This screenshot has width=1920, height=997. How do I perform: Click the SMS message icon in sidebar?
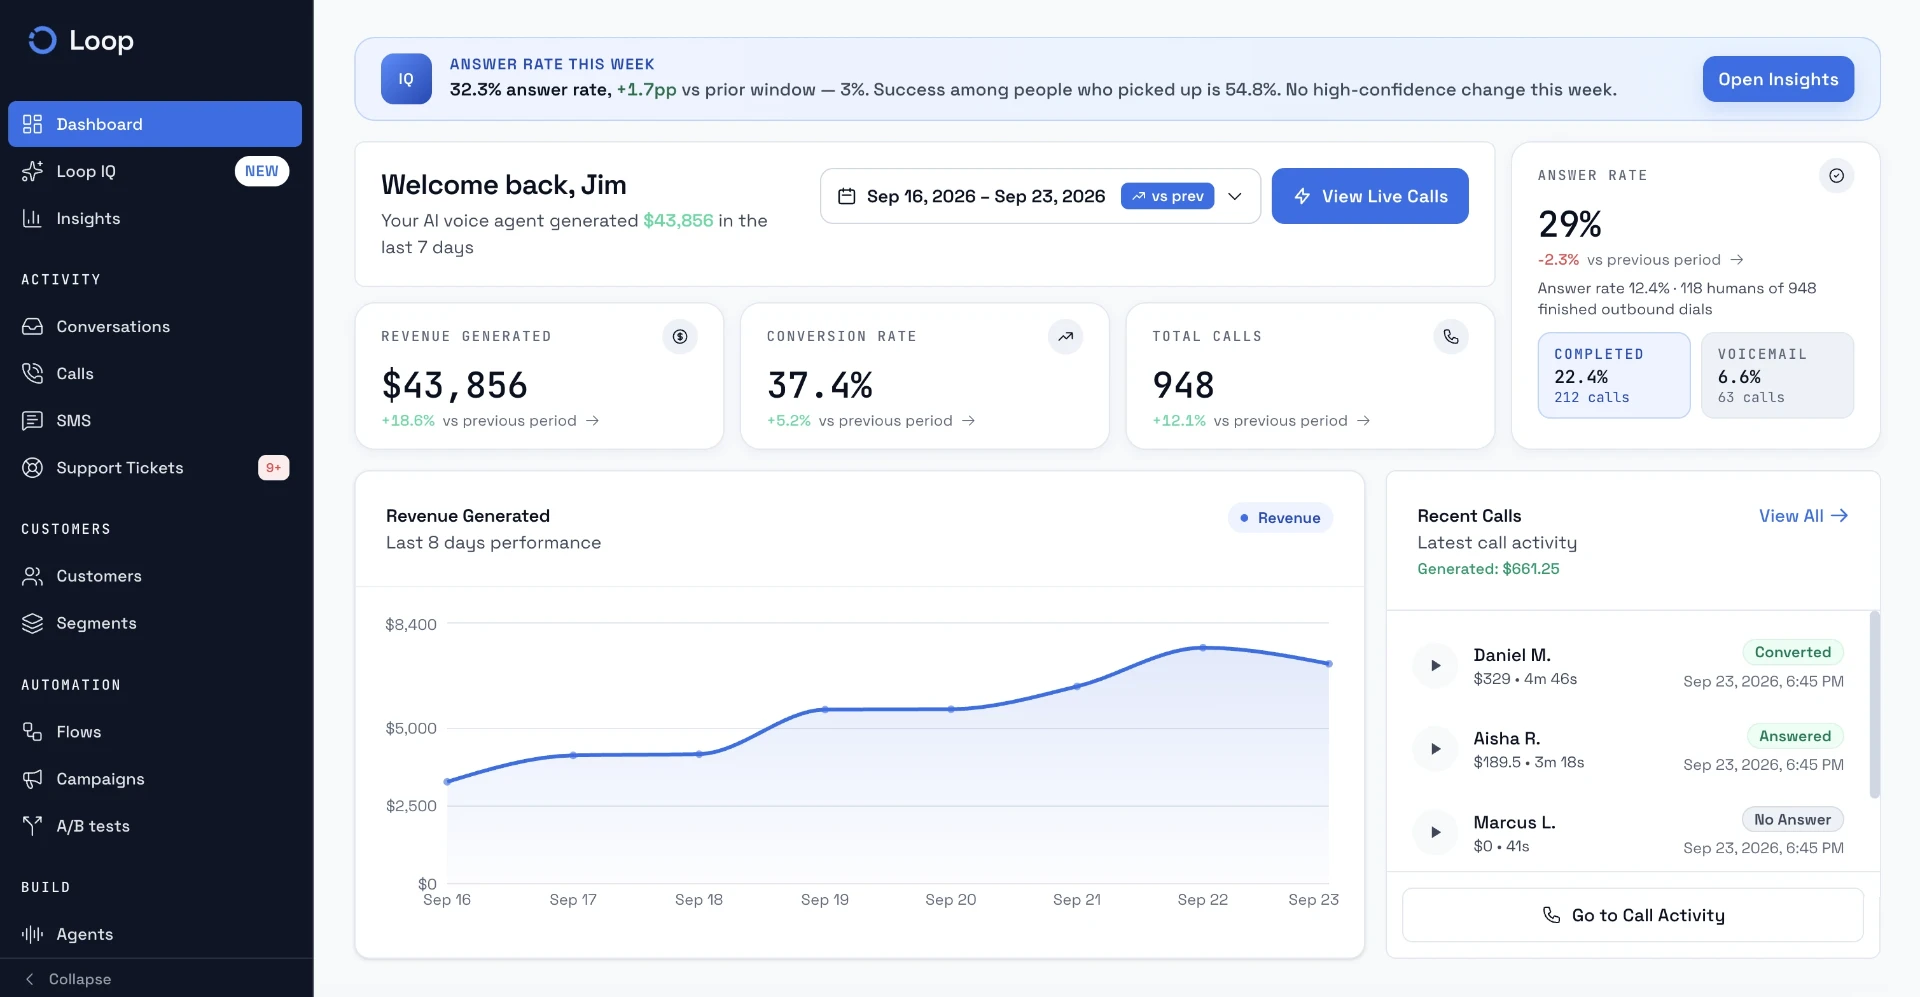tap(33, 420)
